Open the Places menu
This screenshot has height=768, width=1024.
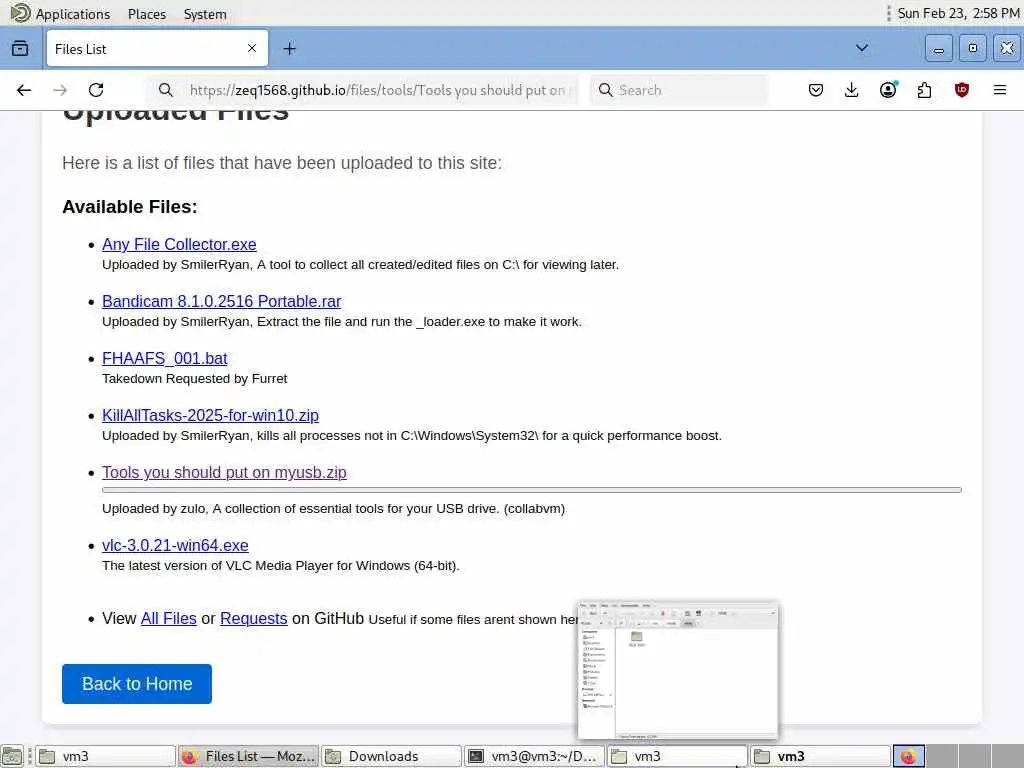[x=147, y=14]
